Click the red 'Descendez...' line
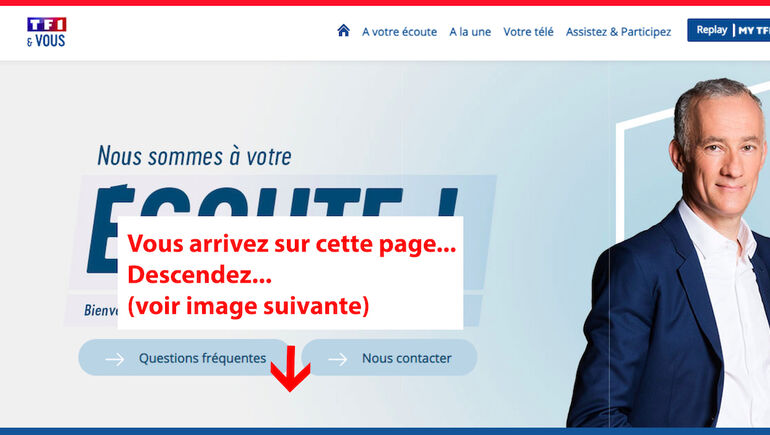 click(199, 275)
